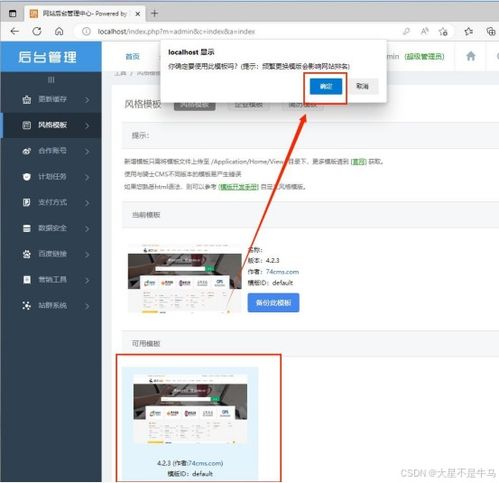The width and height of the screenshot is (499, 483).
Task: Expand the 风格模板 chevron arrow
Action: (87, 126)
